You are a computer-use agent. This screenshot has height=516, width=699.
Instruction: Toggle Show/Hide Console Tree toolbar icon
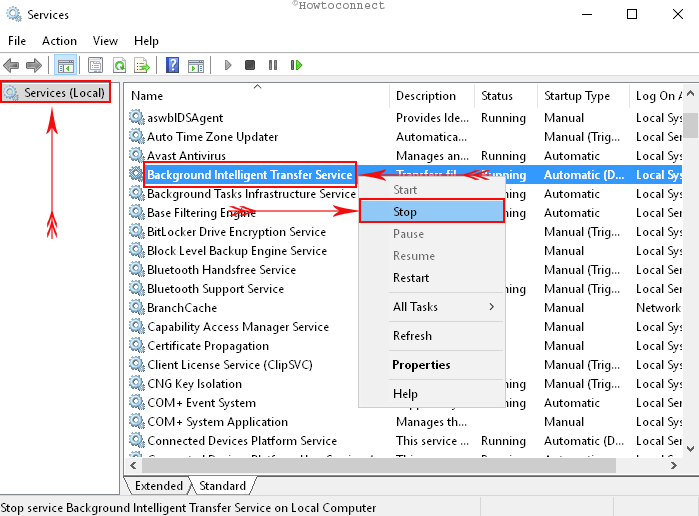pyautogui.click(x=66, y=66)
